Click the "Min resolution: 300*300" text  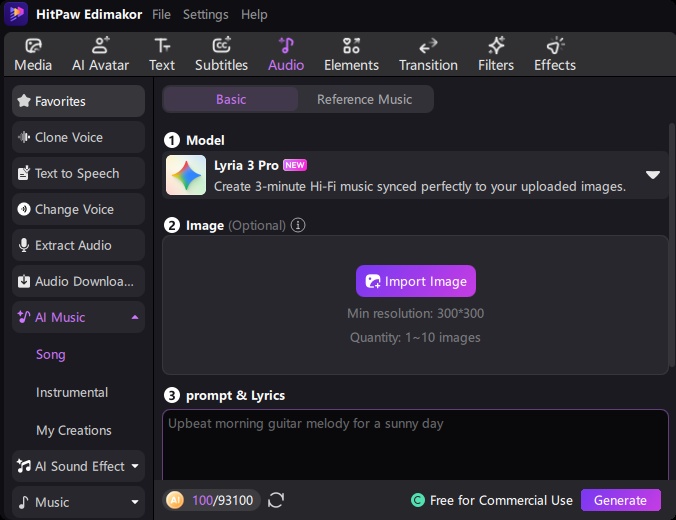tap(416, 313)
